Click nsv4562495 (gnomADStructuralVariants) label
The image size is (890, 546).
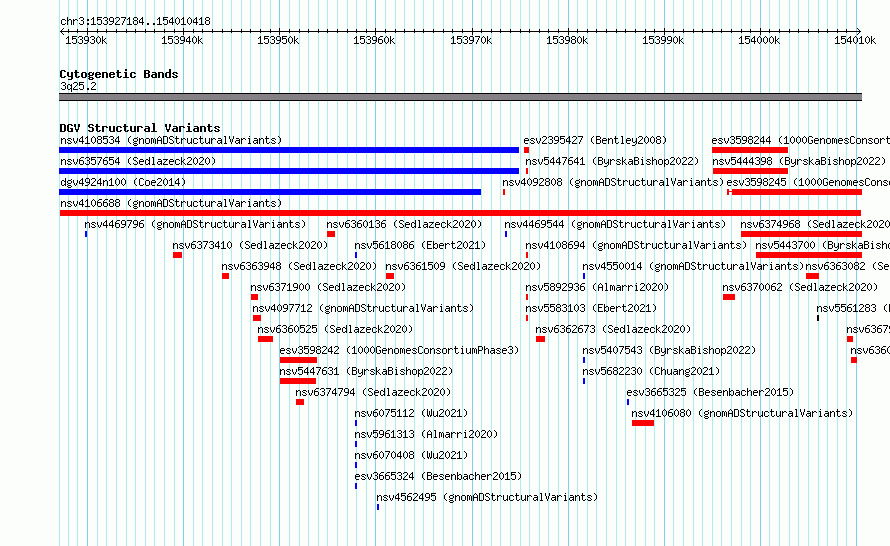(x=487, y=497)
